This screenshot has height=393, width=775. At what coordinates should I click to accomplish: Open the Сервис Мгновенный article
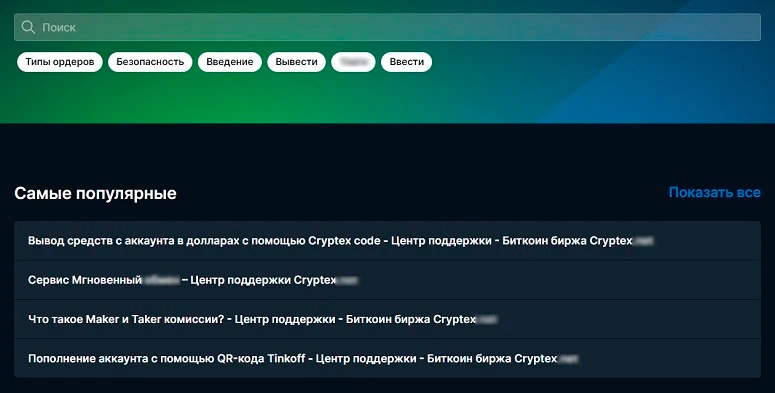[x=387, y=280]
